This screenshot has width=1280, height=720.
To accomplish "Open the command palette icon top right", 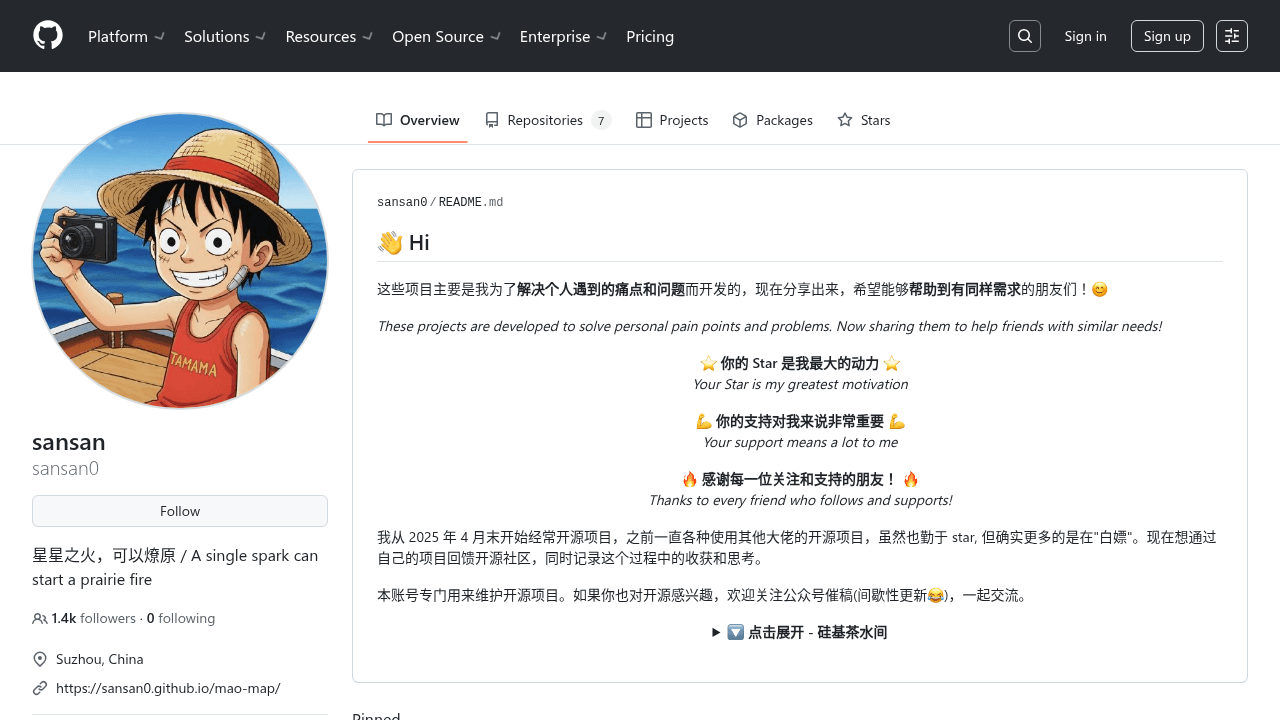I will [1231, 36].
